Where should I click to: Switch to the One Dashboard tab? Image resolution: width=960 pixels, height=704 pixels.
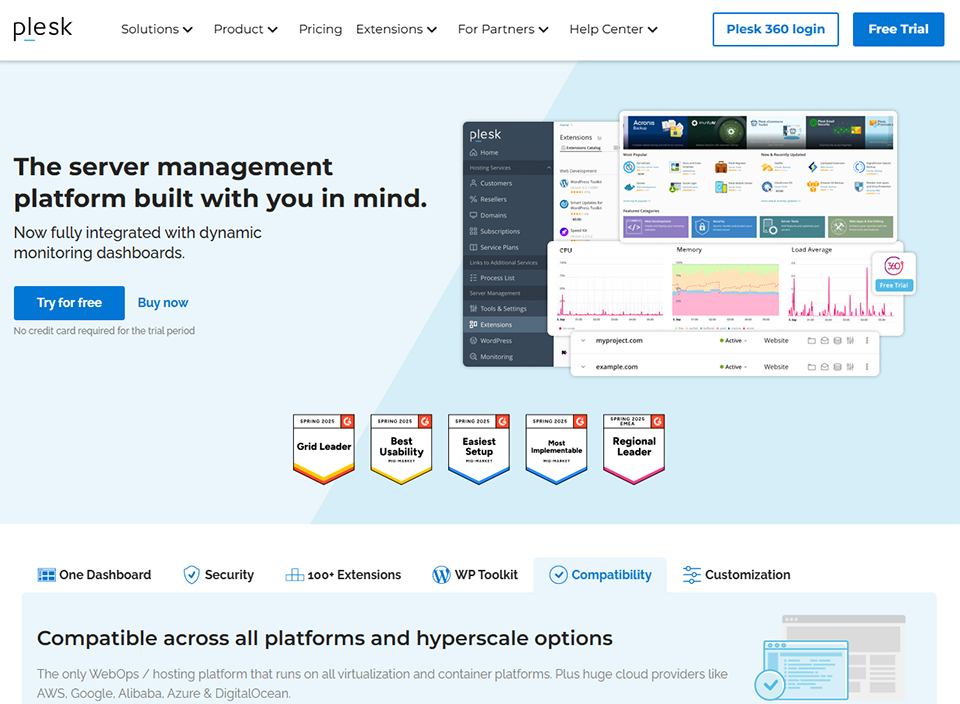94,575
